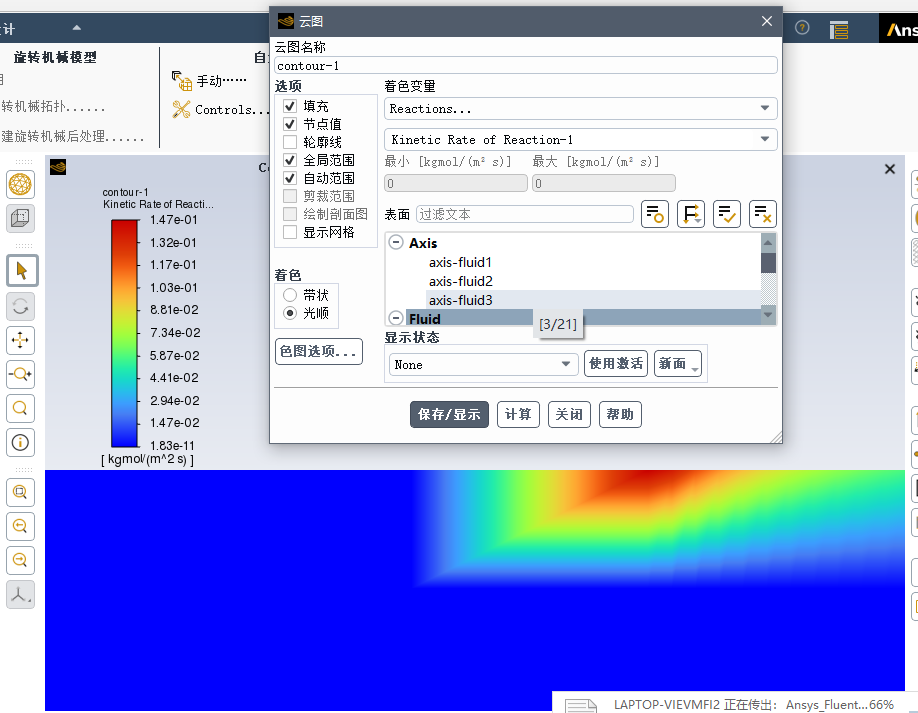The height and width of the screenshot is (713, 918).
Task: Select the 带状 (Banded) coloring radio button
Action: click(x=290, y=295)
